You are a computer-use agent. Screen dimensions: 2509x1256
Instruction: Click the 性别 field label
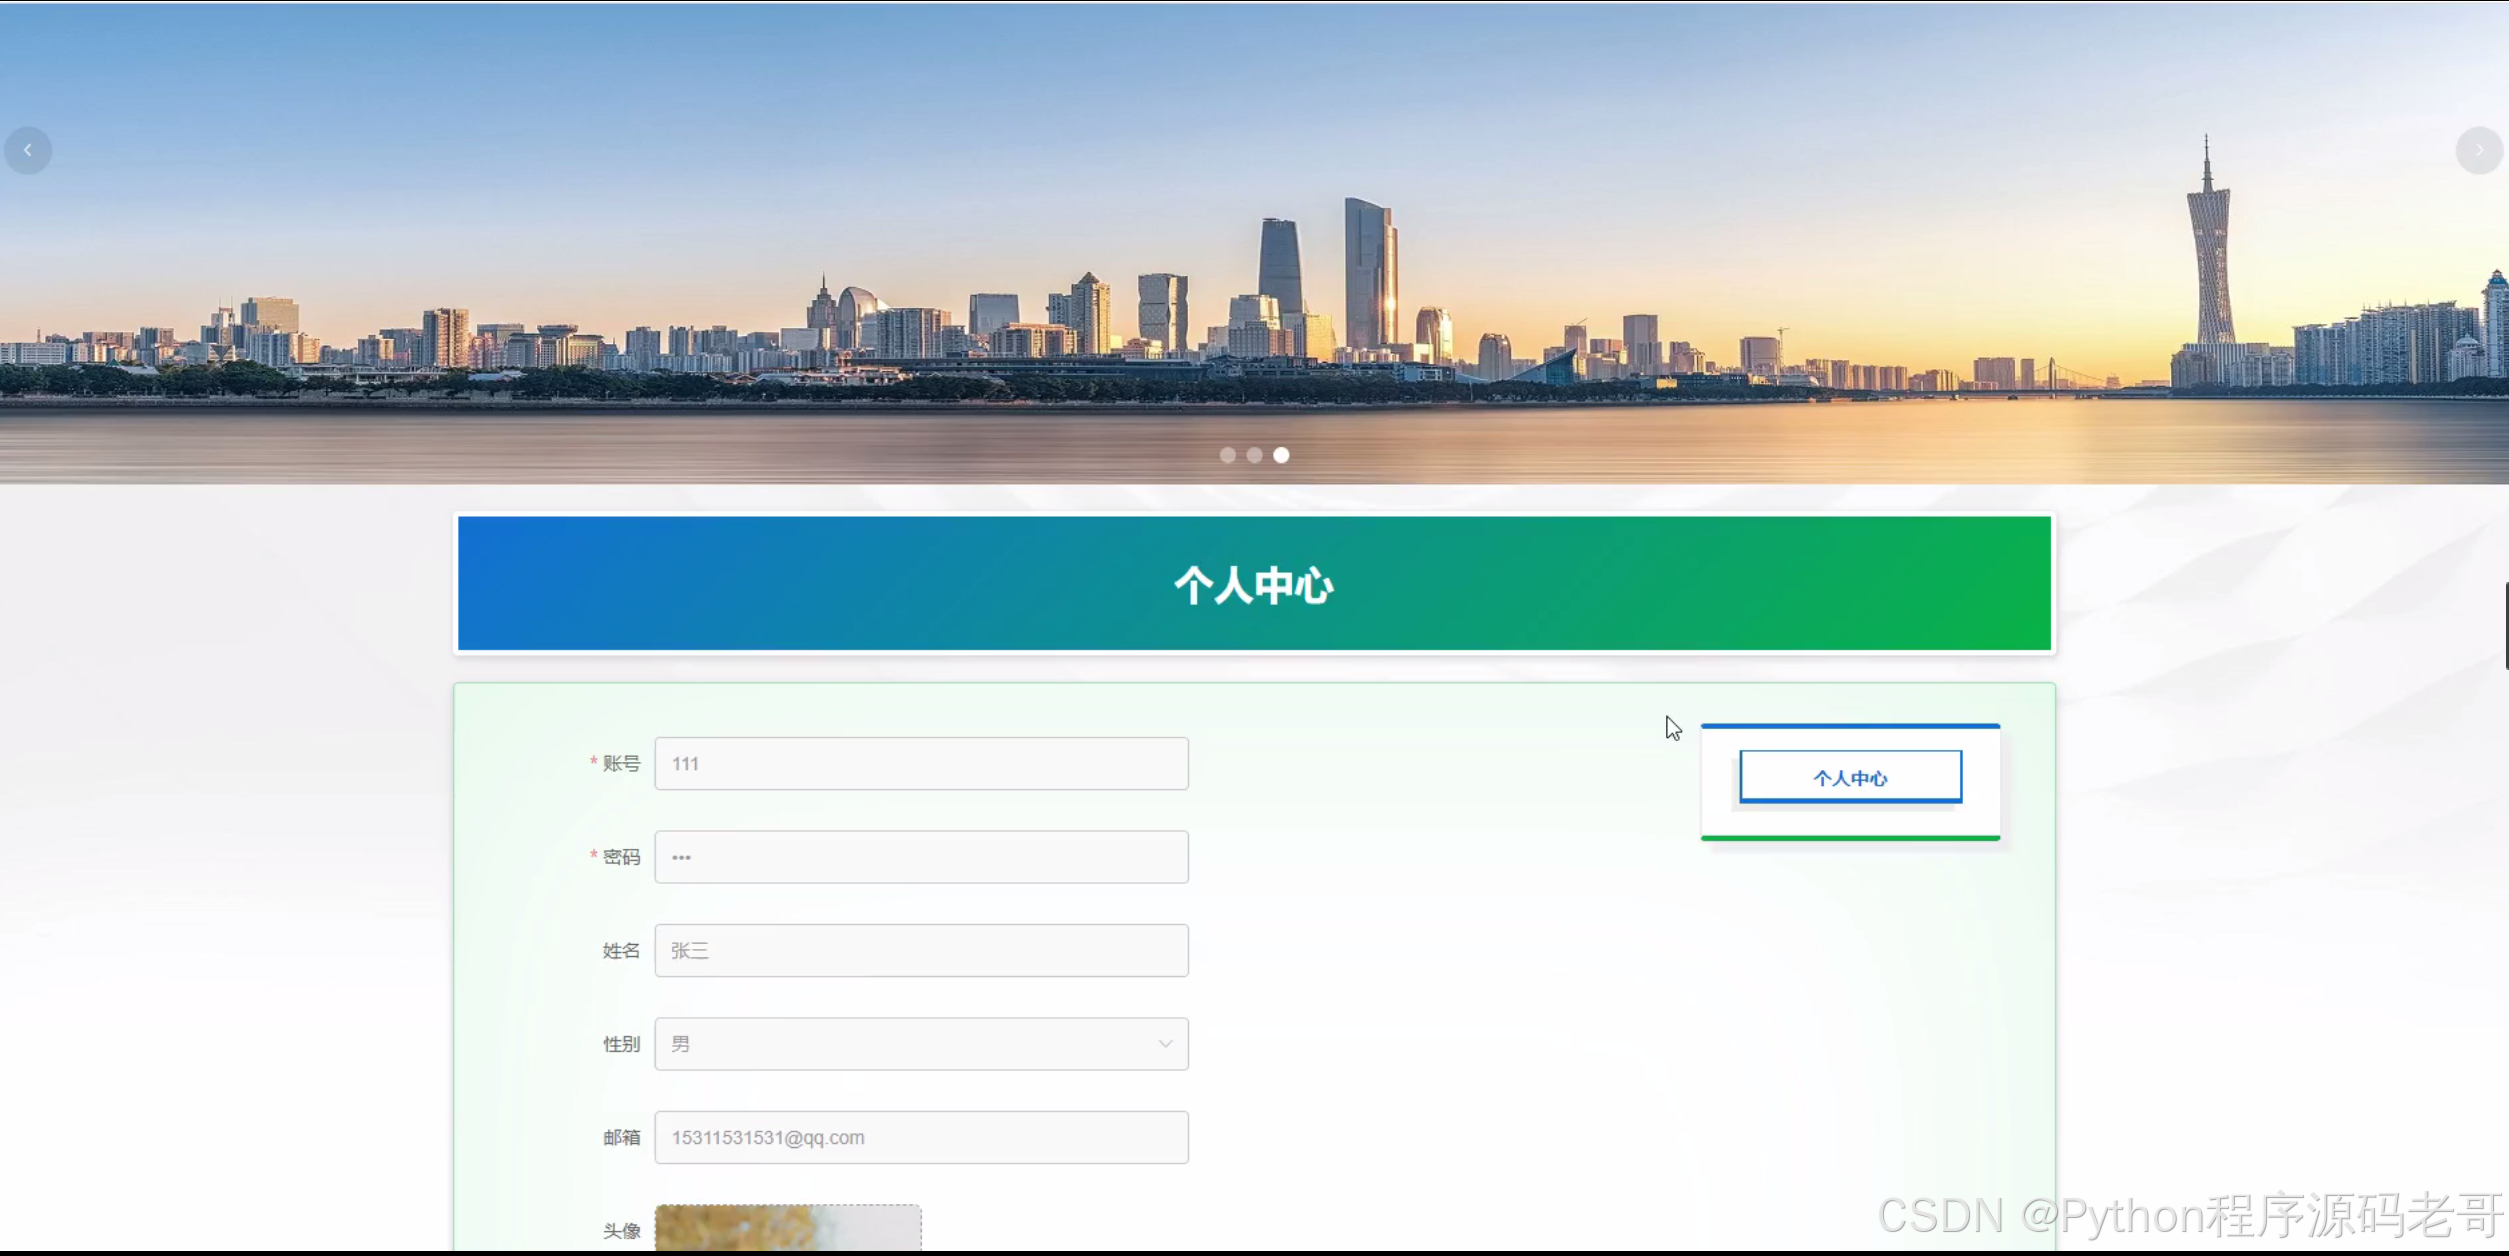click(x=620, y=1043)
